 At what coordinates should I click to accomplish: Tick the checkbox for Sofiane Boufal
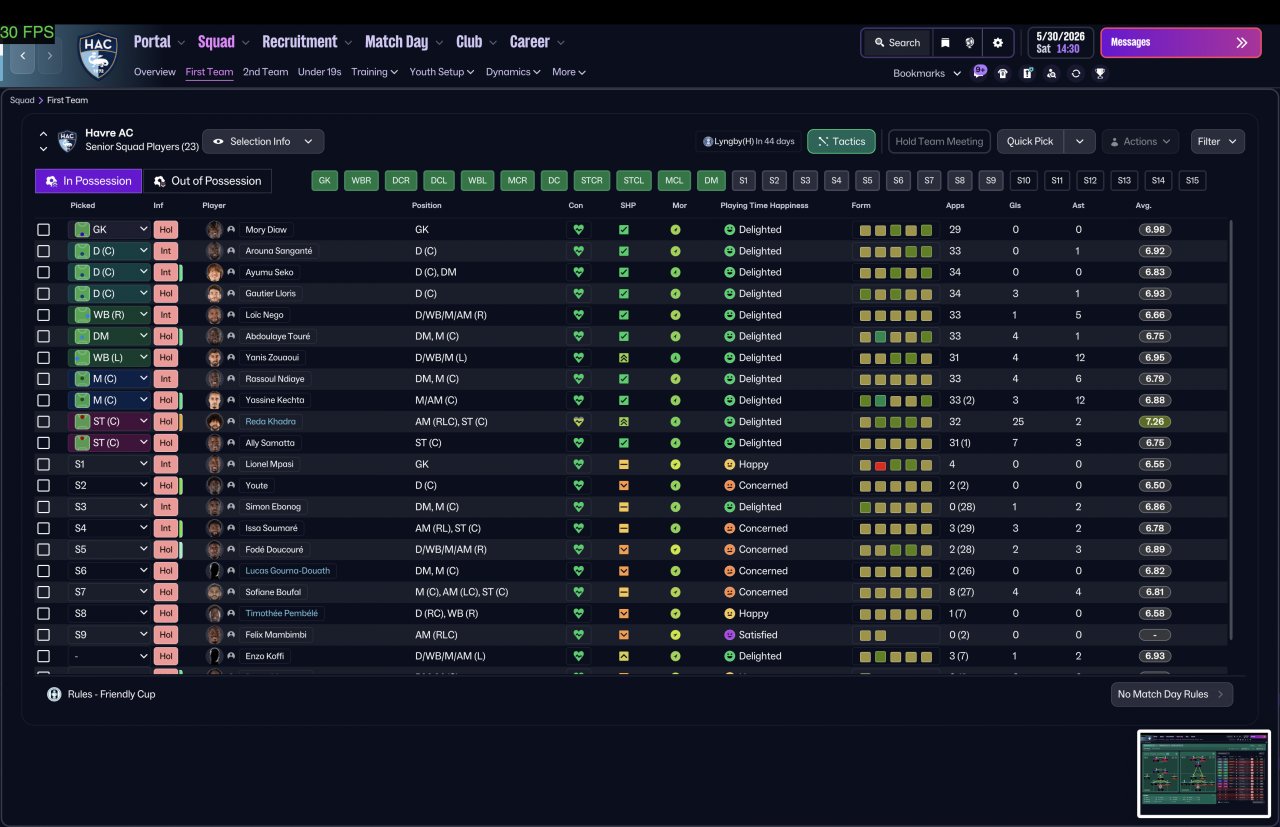(43, 592)
